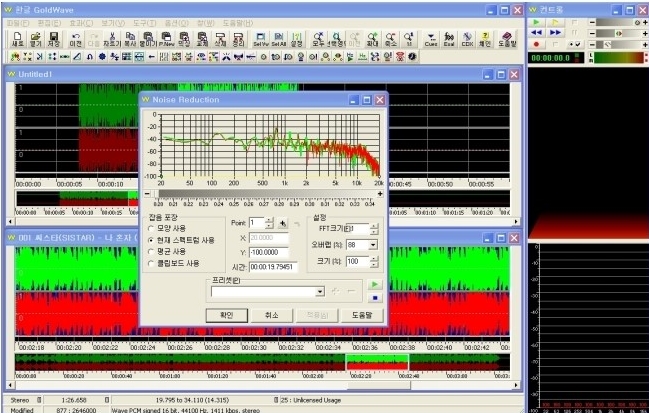Click the rewind button in control window

coord(536,33)
